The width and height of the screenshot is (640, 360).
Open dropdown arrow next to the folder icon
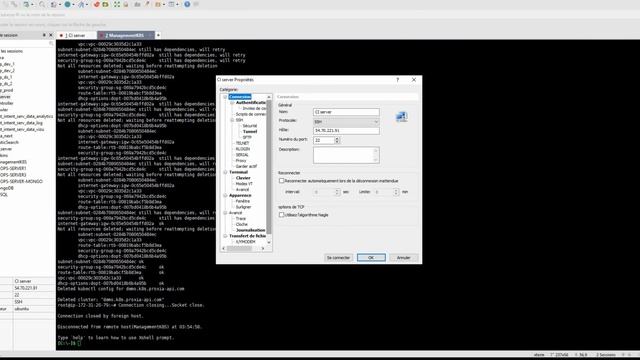pyautogui.click(x=163, y=4)
